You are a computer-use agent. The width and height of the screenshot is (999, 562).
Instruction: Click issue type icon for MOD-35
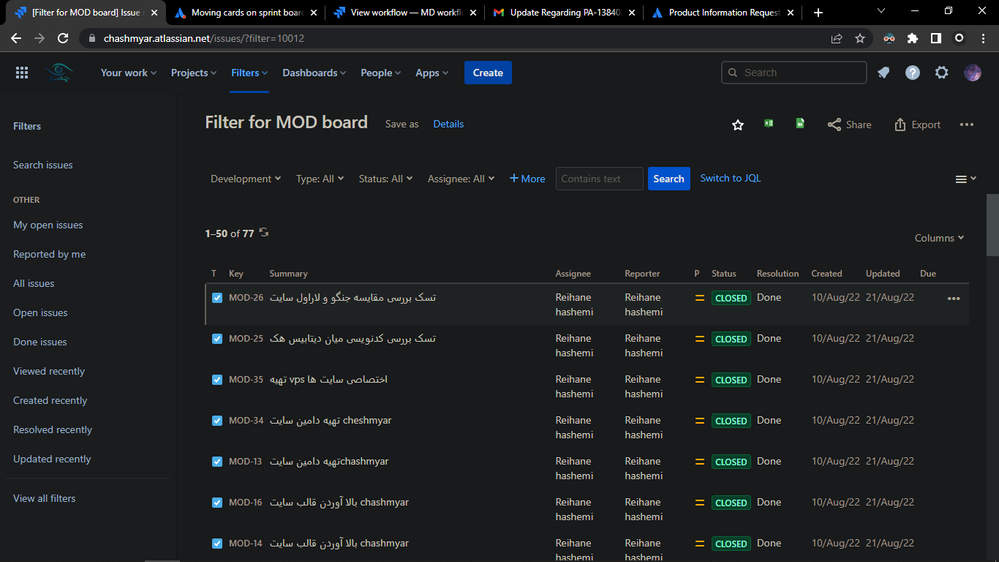217,380
